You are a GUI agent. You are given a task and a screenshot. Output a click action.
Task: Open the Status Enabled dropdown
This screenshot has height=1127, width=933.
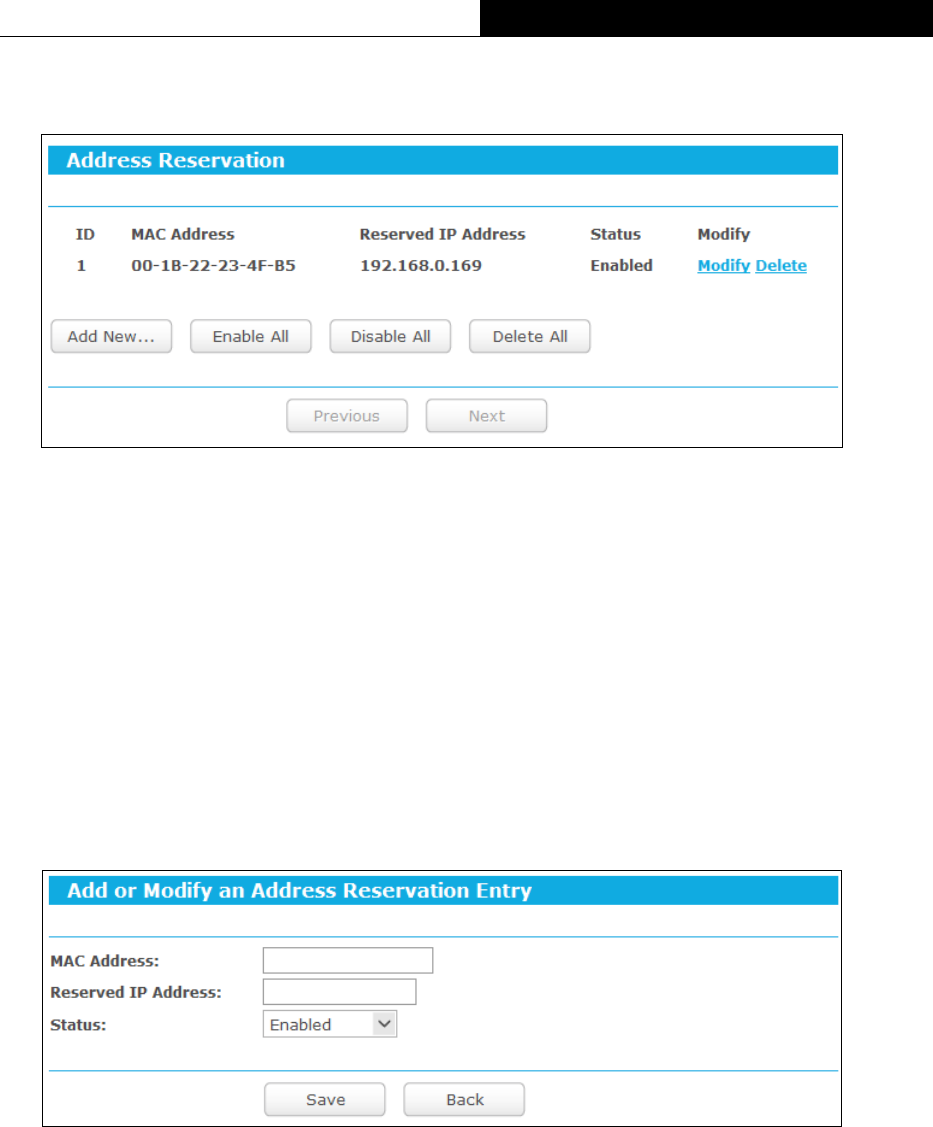[330, 1024]
